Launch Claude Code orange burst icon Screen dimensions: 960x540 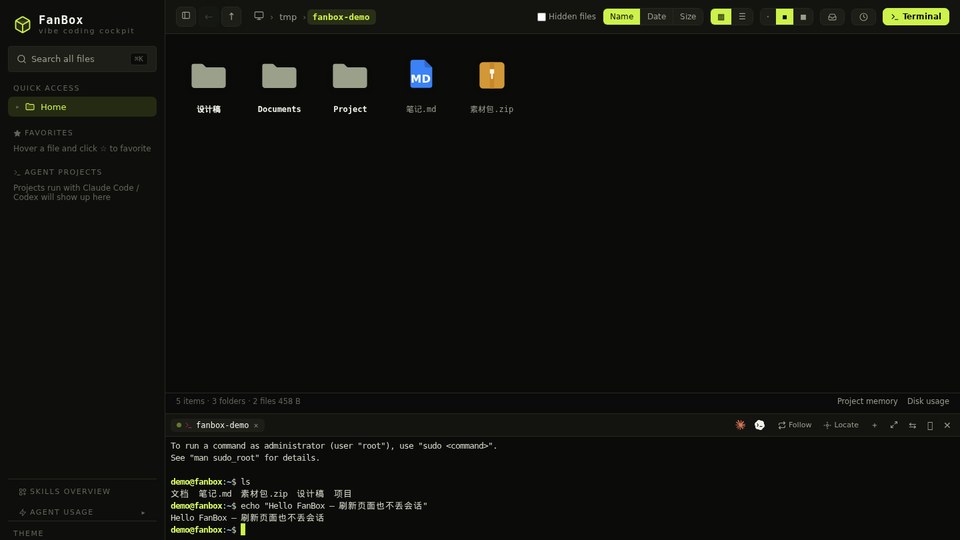pyautogui.click(x=740, y=425)
